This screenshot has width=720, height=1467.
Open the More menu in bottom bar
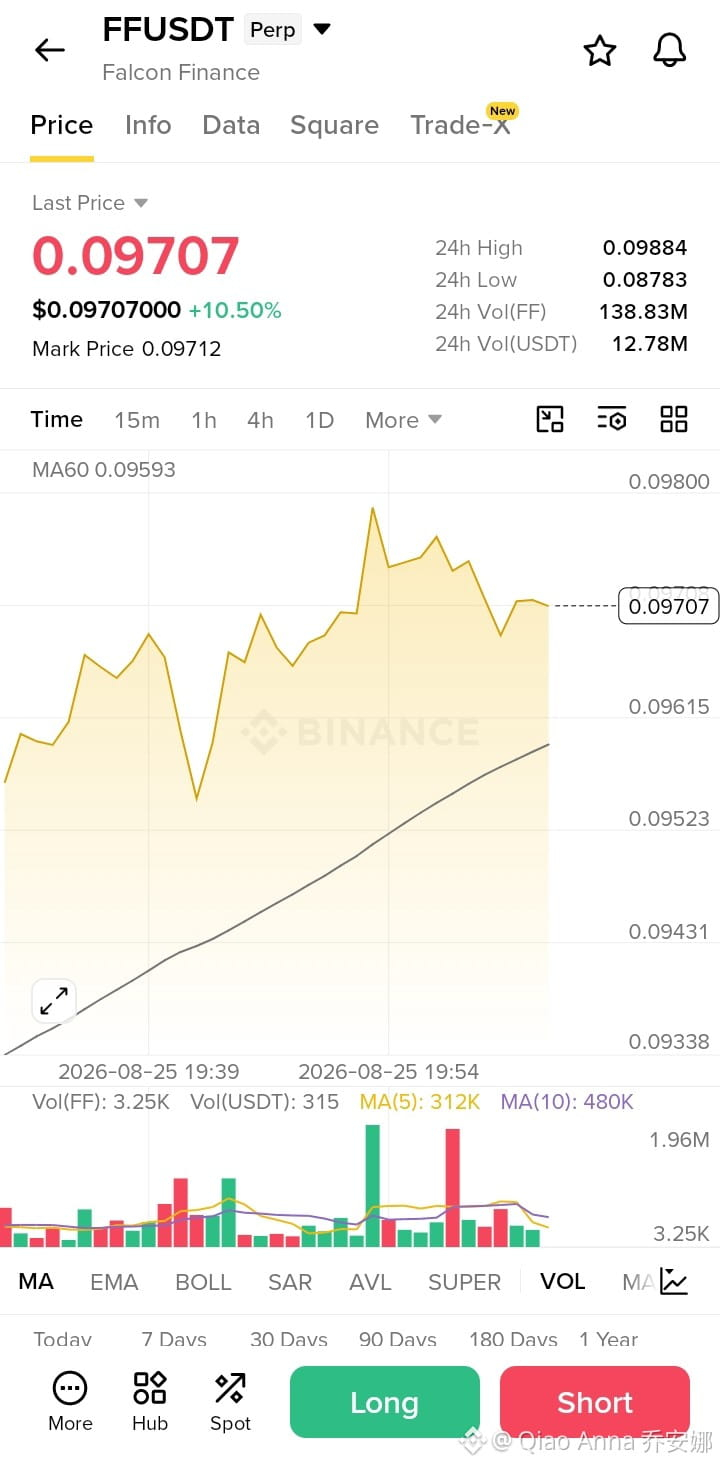70,1401
